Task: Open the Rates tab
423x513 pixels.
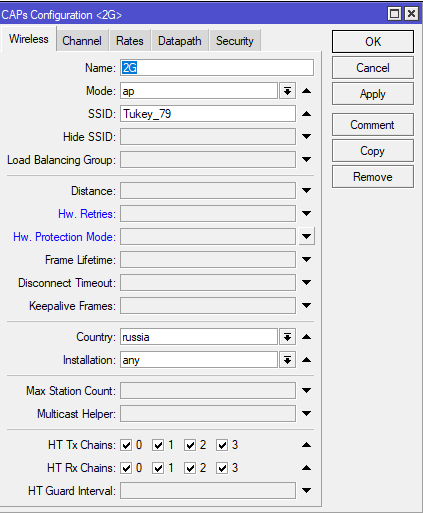Action: coord(130,41)
